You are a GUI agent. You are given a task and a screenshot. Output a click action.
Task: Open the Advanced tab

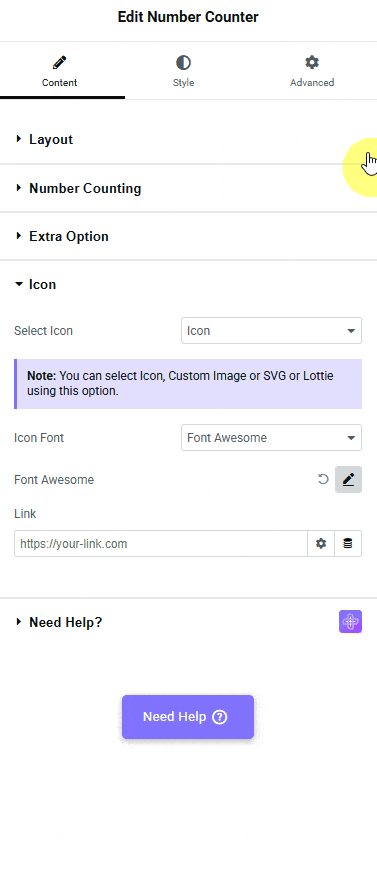point(312,71)
